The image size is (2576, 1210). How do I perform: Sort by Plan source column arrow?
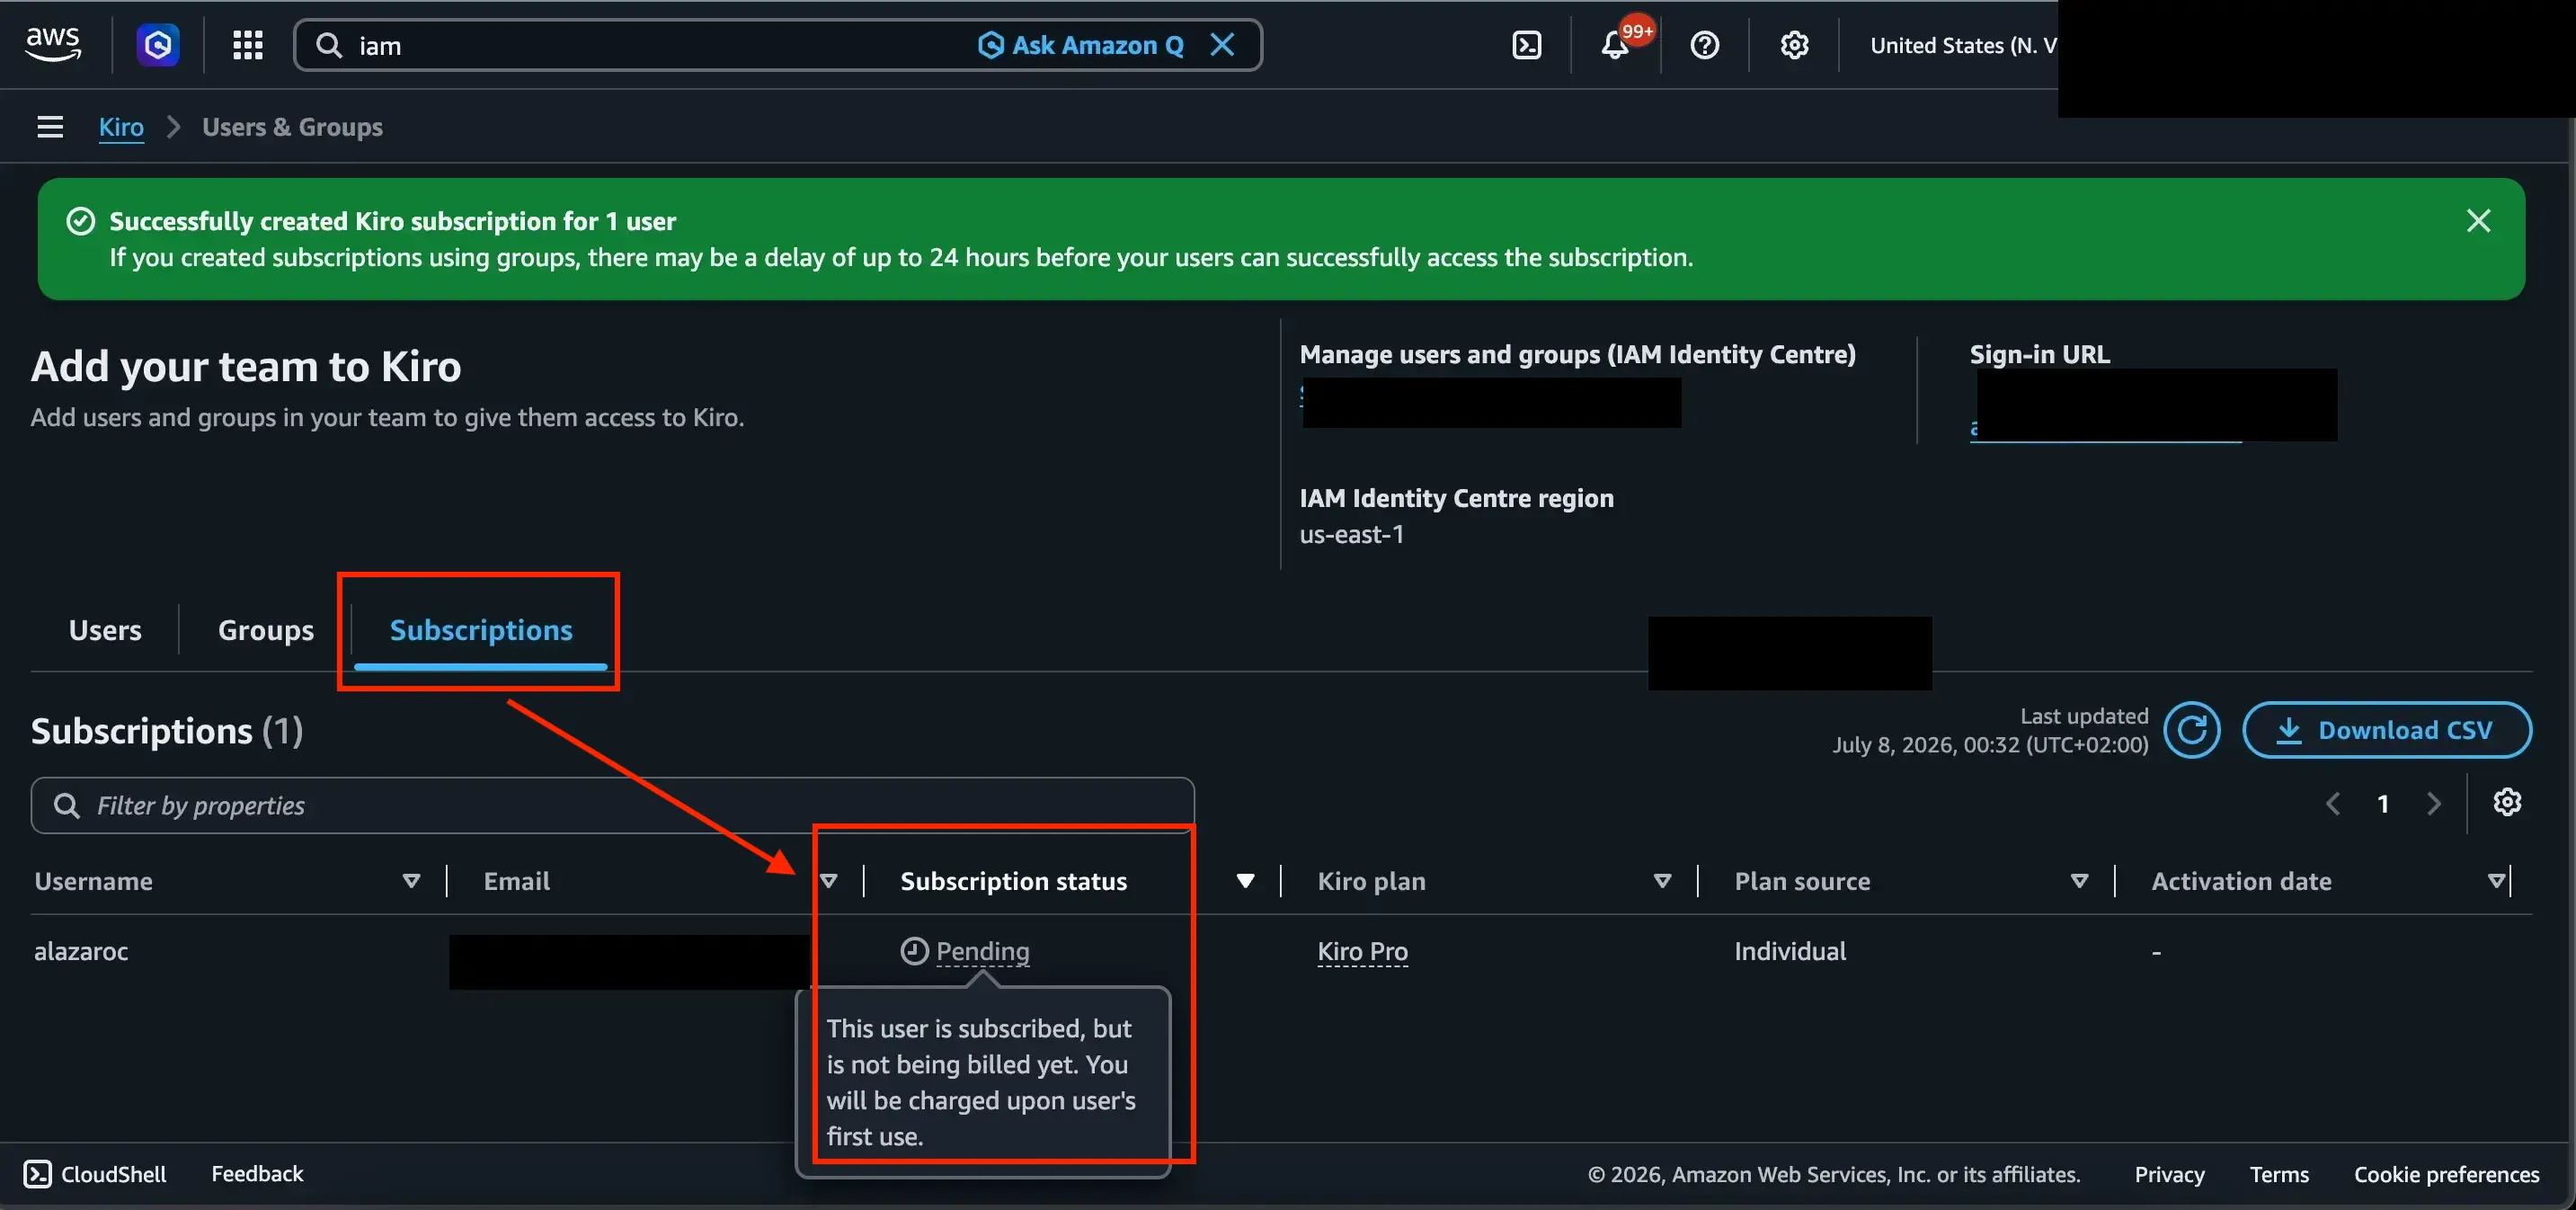tap(2079, 880)
